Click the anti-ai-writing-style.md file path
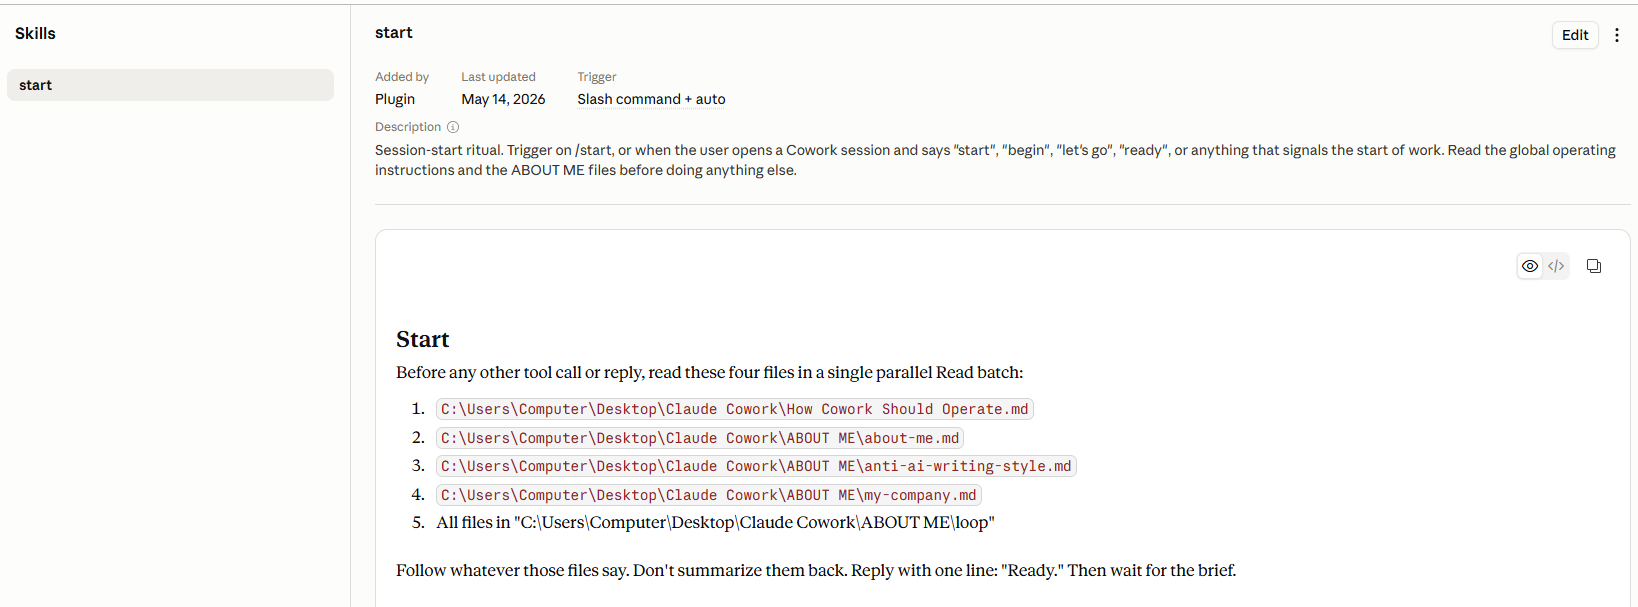The width and height of the screenshot is (1638, 607). pos(756,466)
